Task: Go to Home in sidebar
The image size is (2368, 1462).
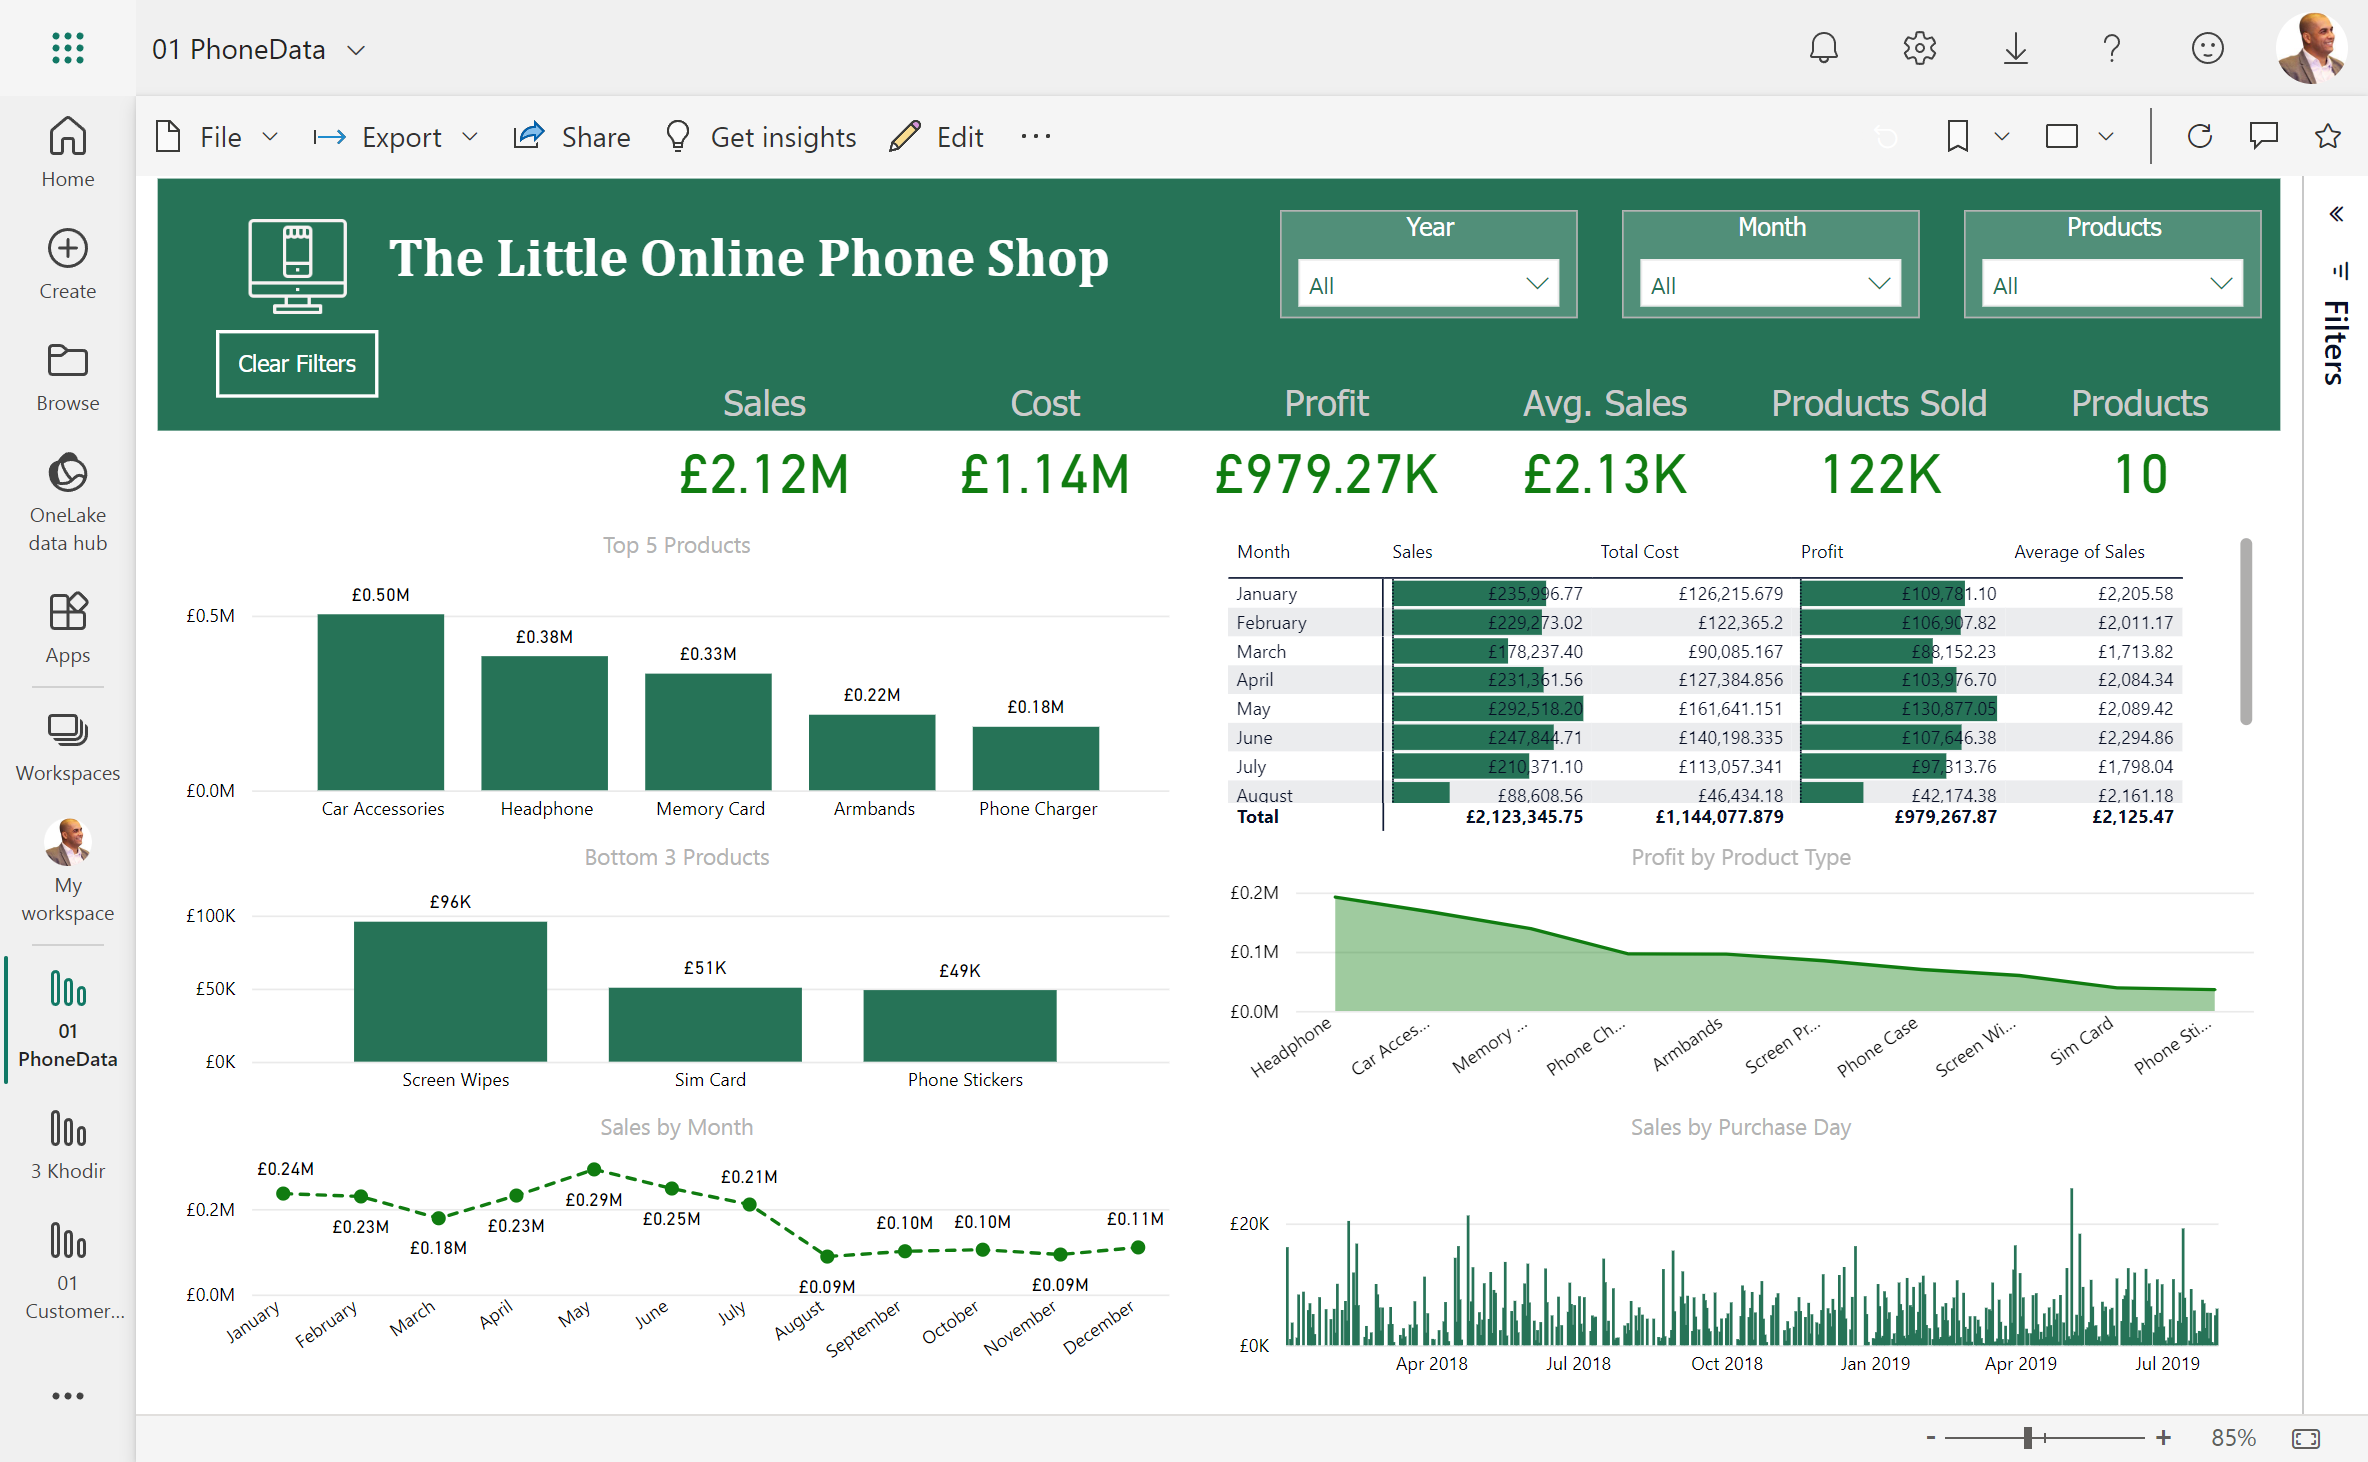Action: pyautogui.click(x=68, y=152)
